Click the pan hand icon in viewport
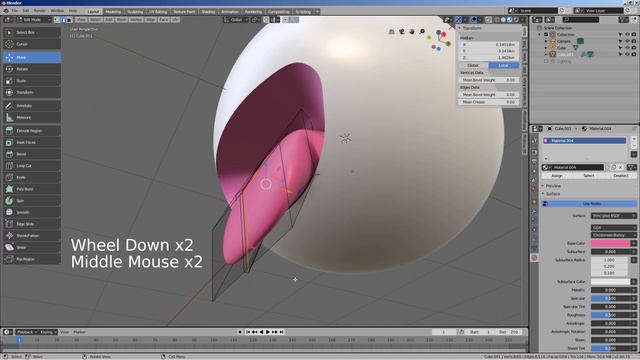 pyautogui.click(x=412, y=31)
